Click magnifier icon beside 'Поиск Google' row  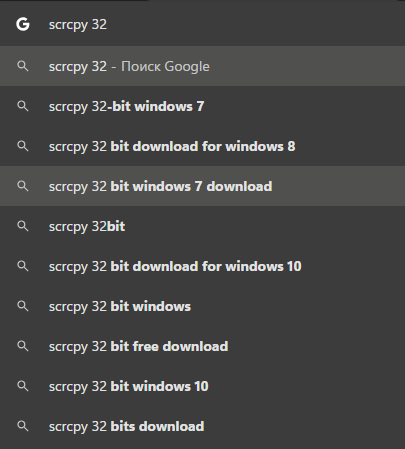[x=23, y=66]
